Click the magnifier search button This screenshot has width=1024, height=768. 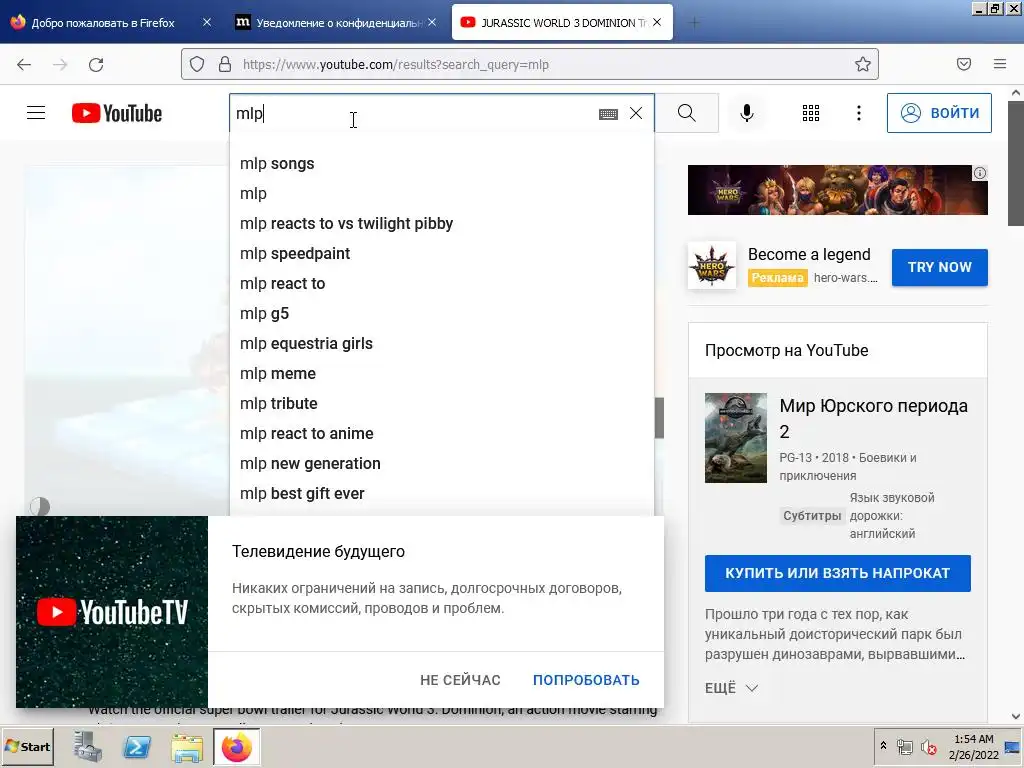(x=686, y=113)
